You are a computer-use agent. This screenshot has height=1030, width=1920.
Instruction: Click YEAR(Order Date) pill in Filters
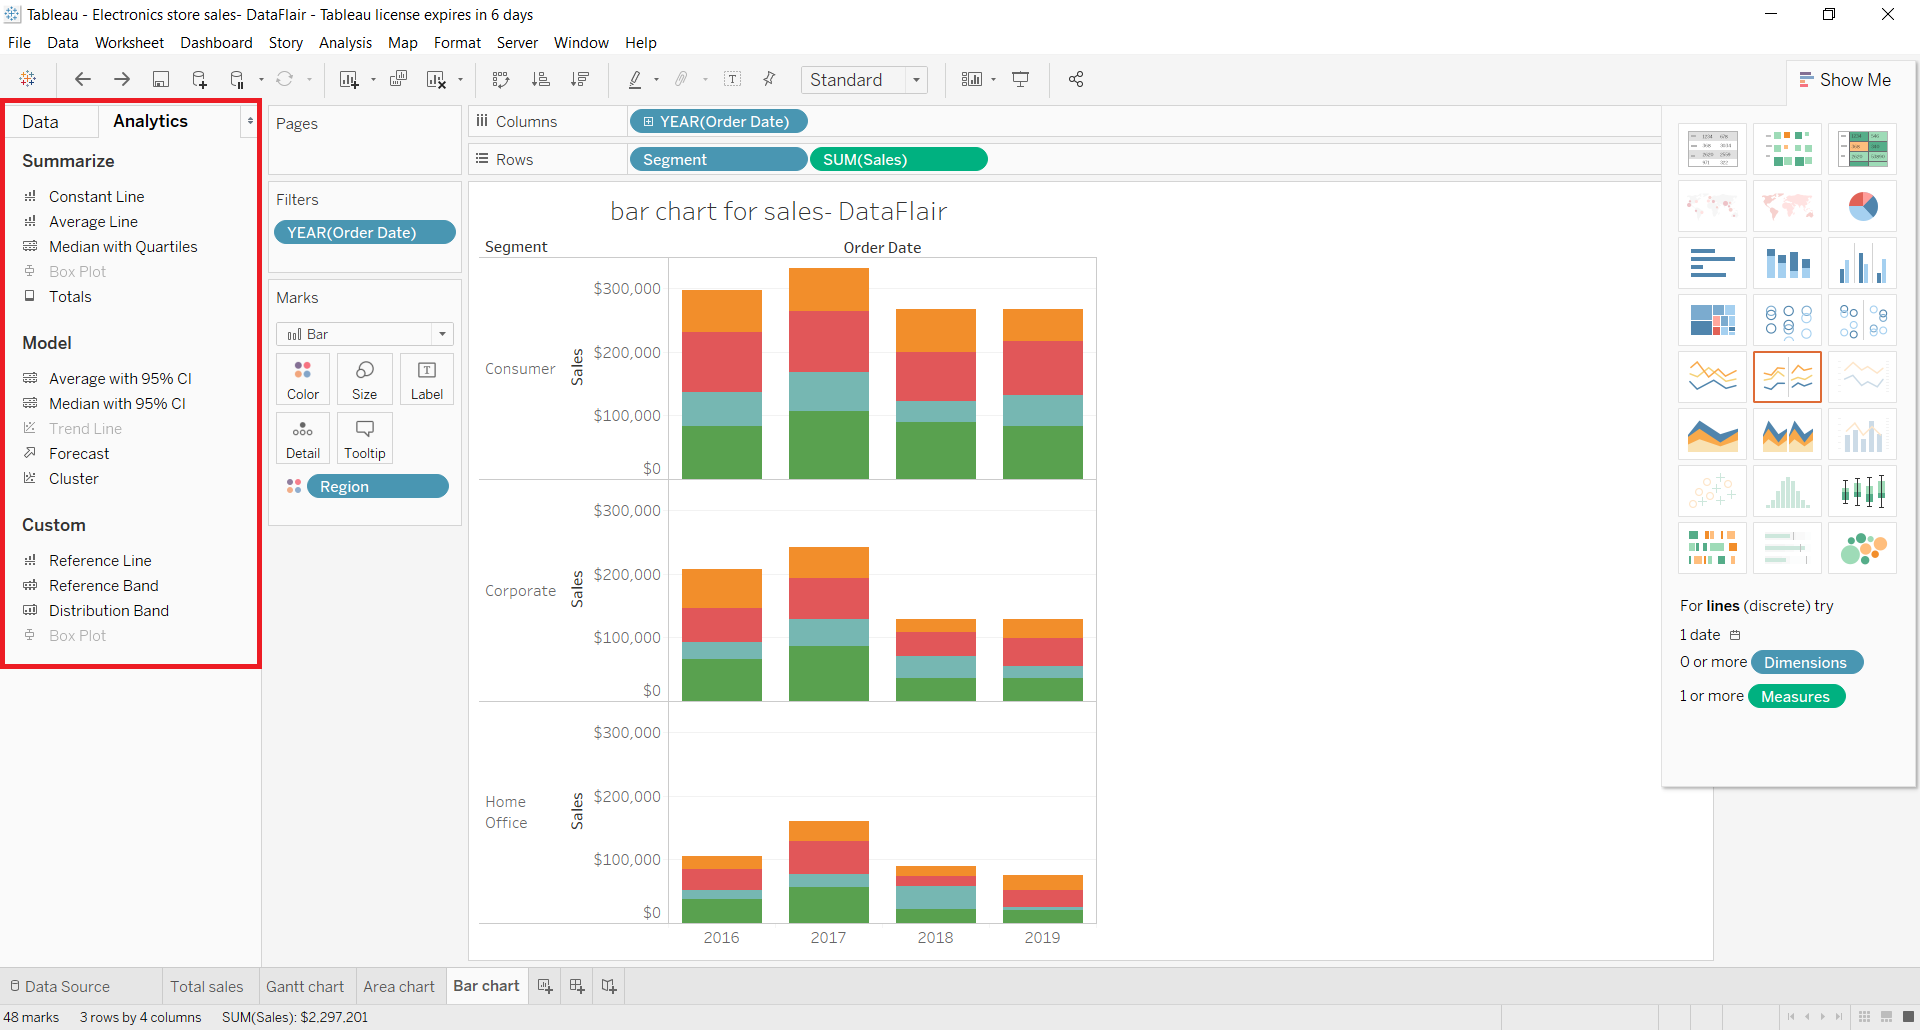coord(364,232)
